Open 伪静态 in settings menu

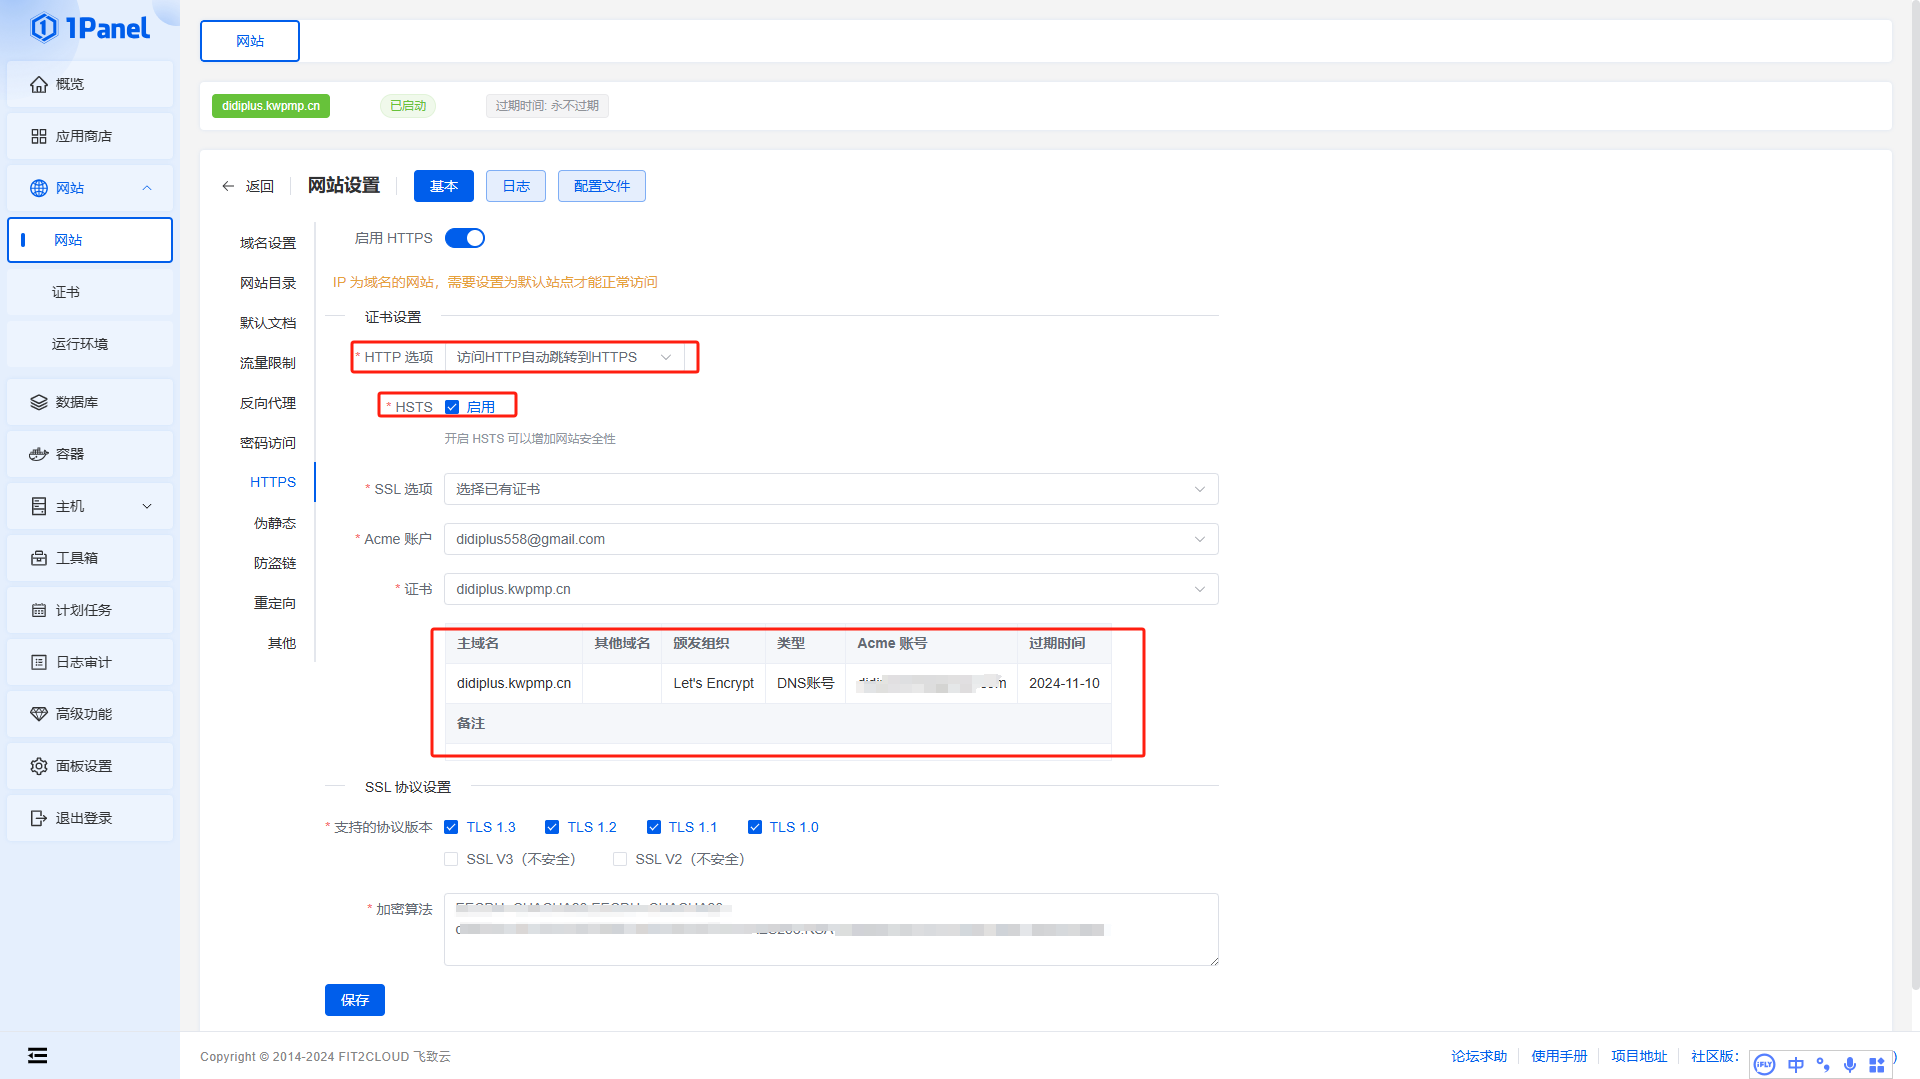coord(275,523)
